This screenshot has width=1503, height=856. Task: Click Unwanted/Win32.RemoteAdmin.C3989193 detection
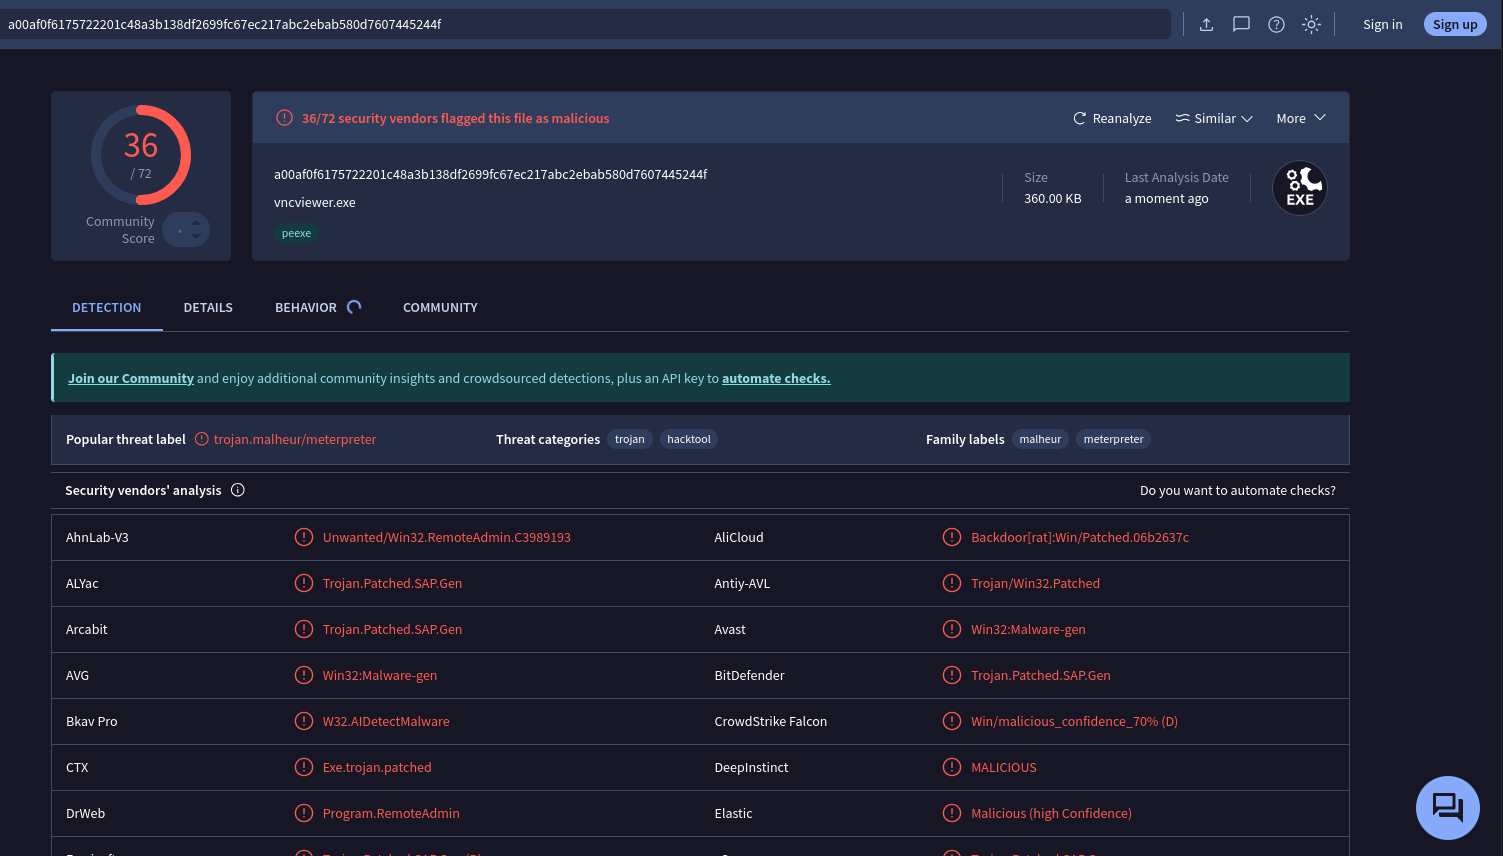447,537
